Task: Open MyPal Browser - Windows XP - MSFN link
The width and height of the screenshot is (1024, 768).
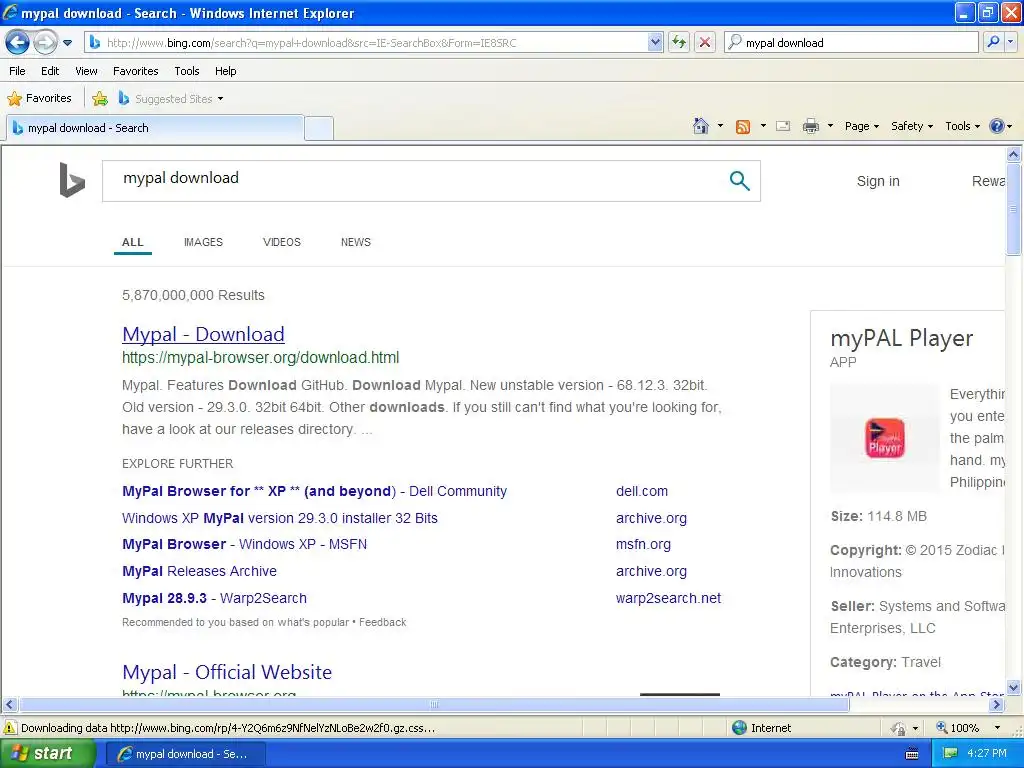Action: coord(244,544)
